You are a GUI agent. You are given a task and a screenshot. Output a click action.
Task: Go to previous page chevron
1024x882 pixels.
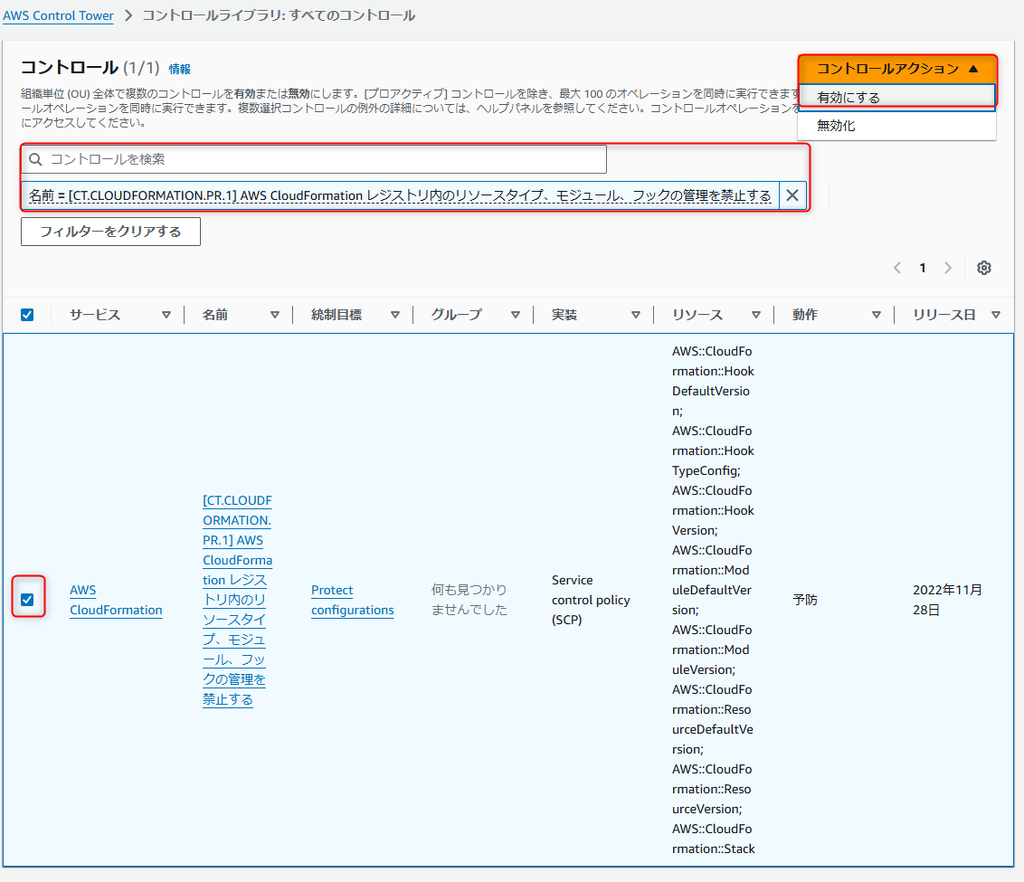coord(897,268)
